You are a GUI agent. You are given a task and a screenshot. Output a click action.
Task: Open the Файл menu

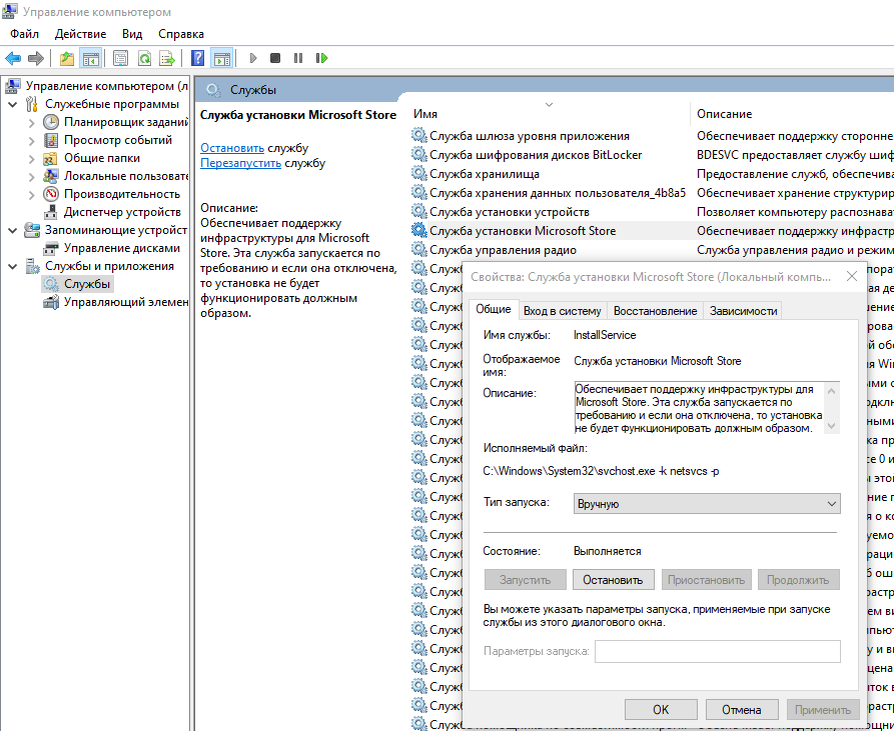(25, 34)
